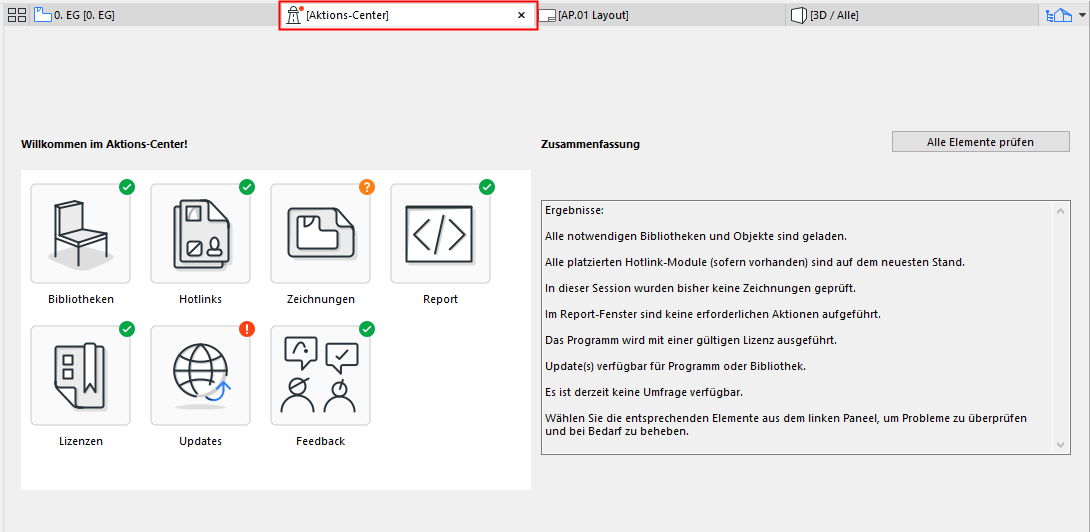Click the 'Im Report-Fenster' result line
This screenshot has height=532, width=1090.
click(x=713, y=314)
